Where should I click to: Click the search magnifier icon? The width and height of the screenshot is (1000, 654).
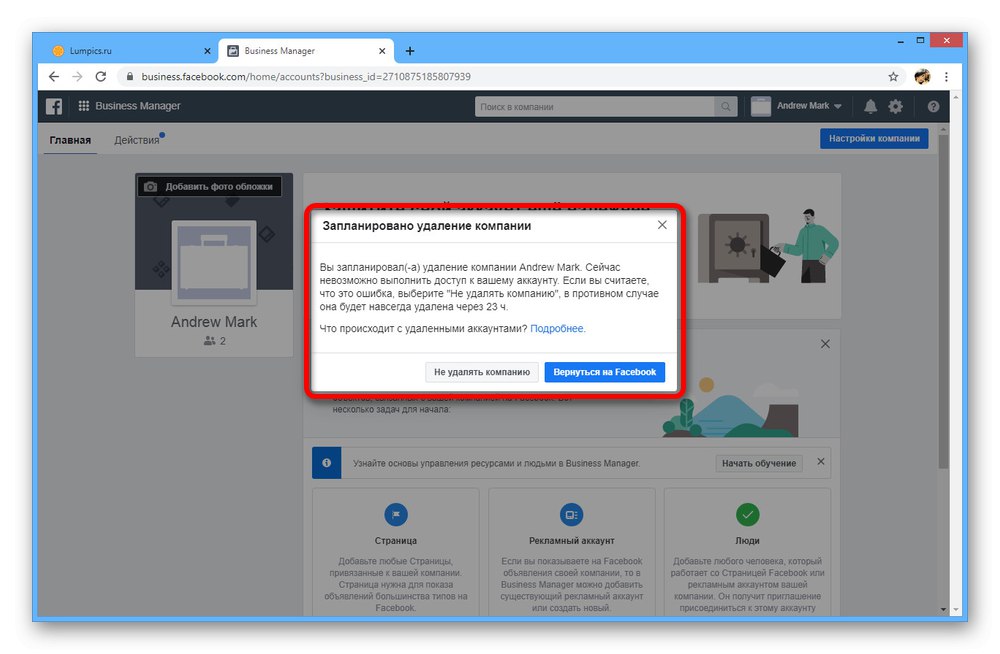point(726,107)
